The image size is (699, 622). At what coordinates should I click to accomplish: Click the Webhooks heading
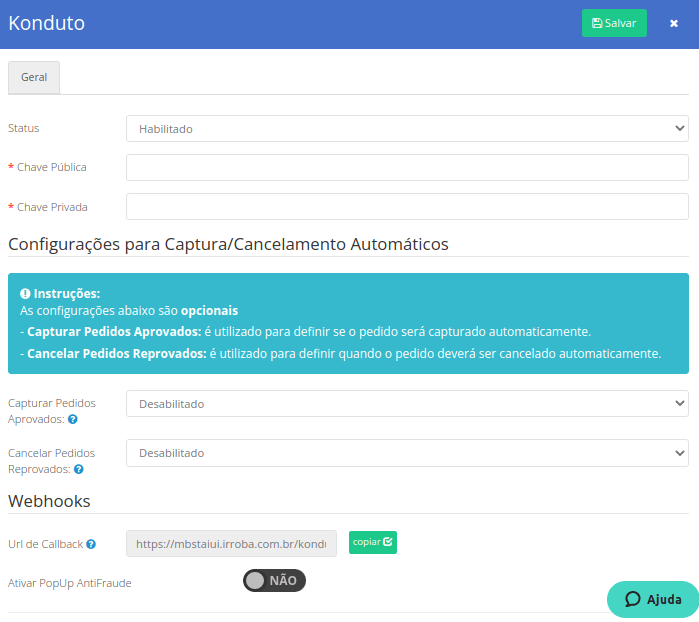point(49,501)
